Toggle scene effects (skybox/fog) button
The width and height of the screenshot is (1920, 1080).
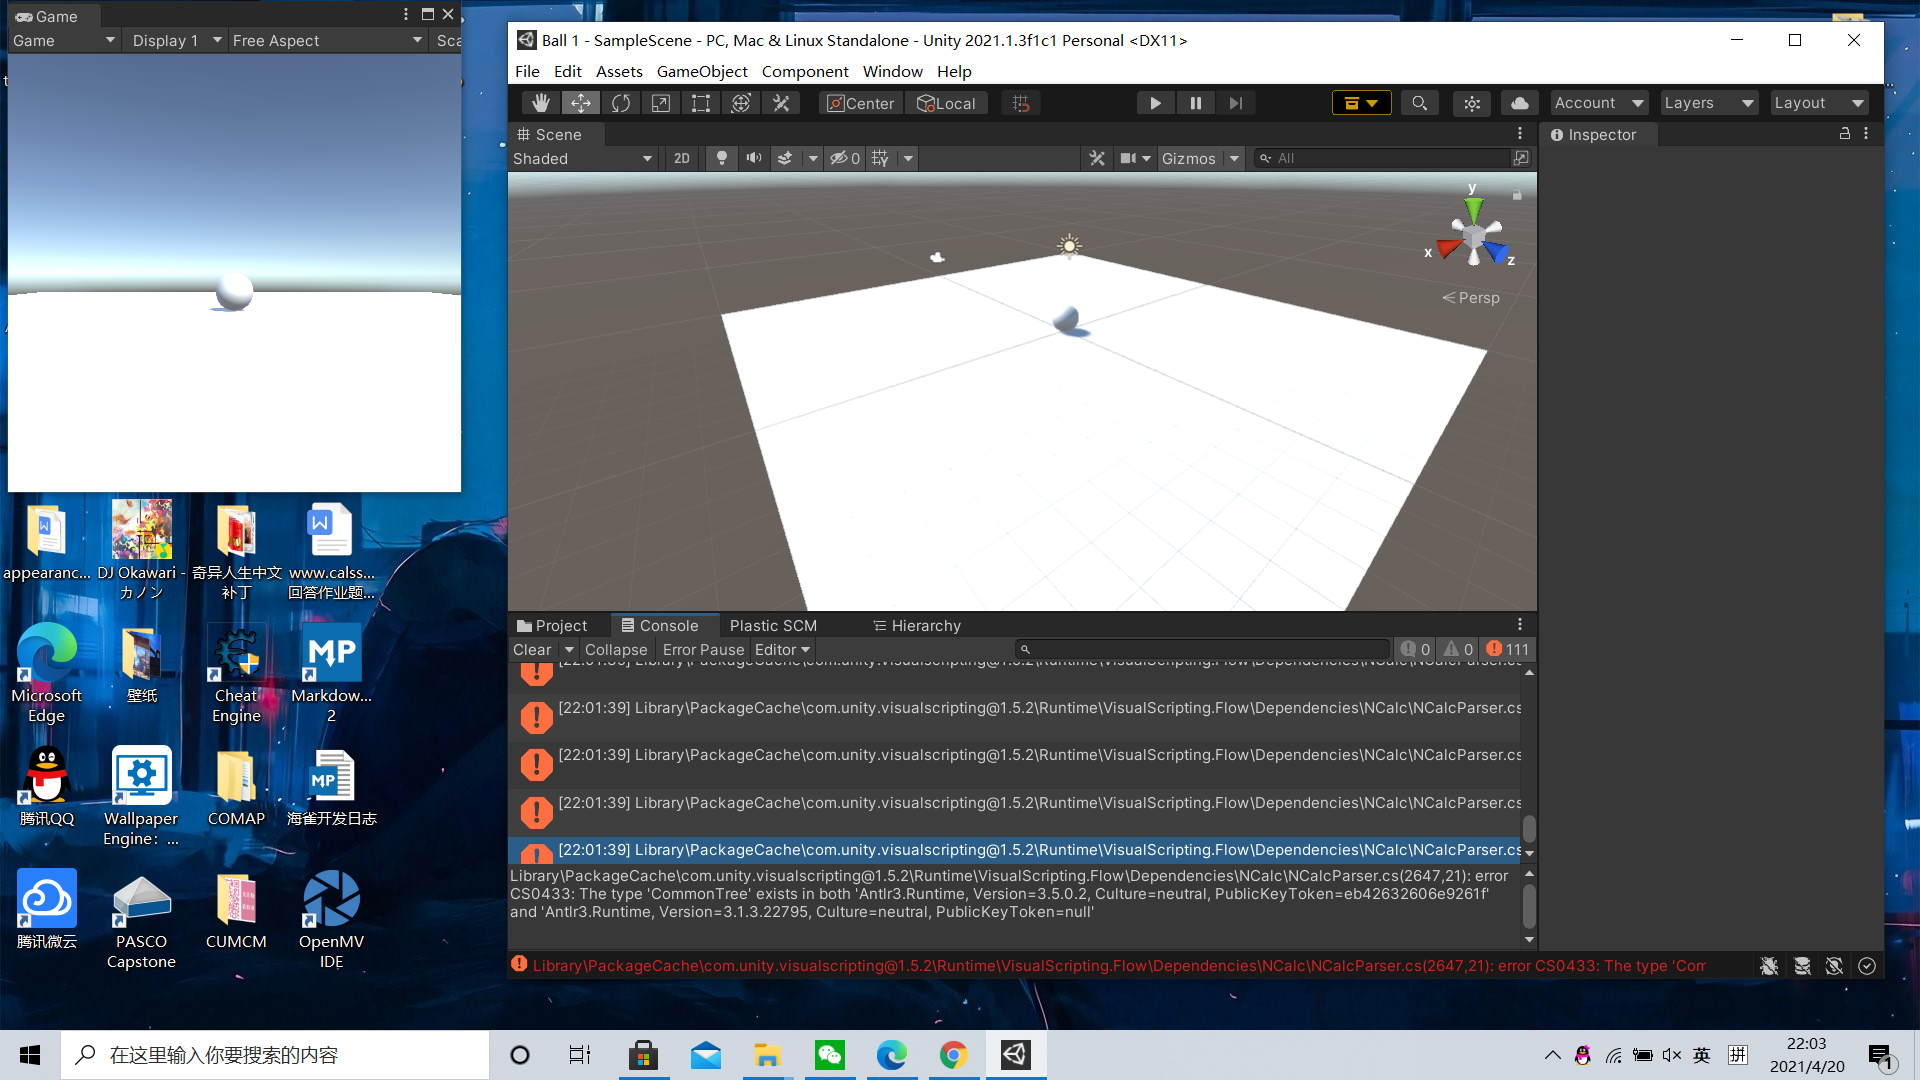pos(785,158)
